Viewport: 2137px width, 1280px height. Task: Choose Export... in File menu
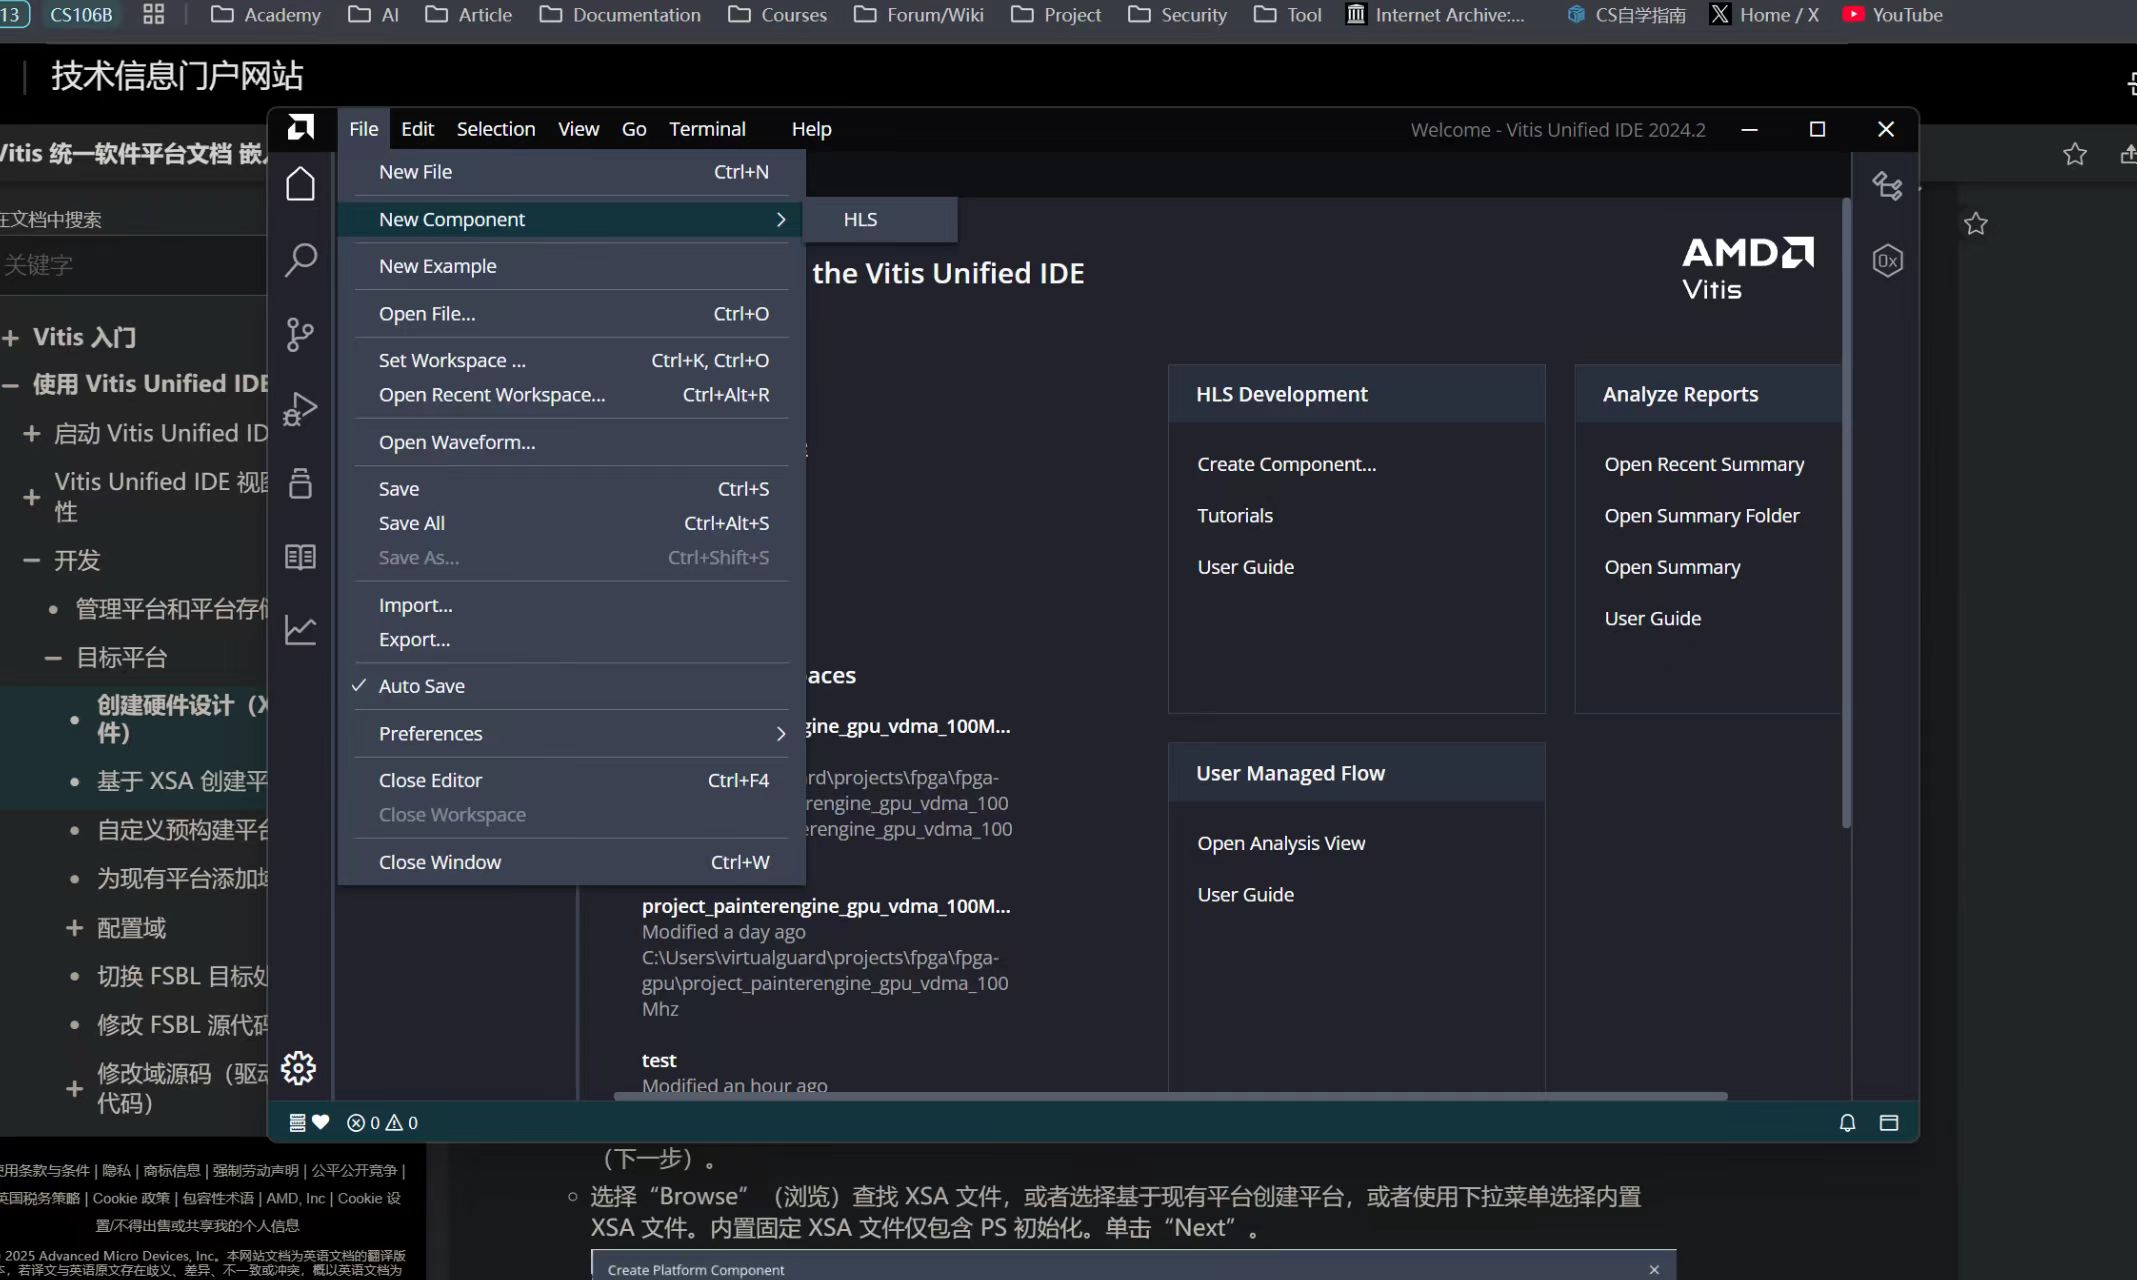pyautogui.click(x=571, y=639)
